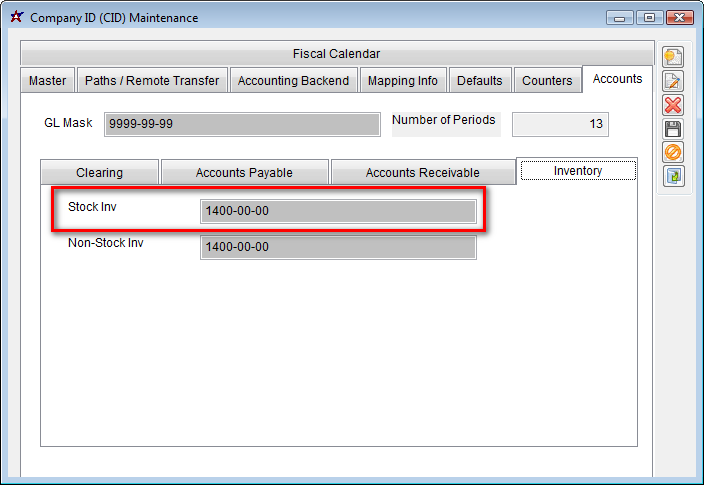Open the Accounts Payable sub-tab

point(244,173)
